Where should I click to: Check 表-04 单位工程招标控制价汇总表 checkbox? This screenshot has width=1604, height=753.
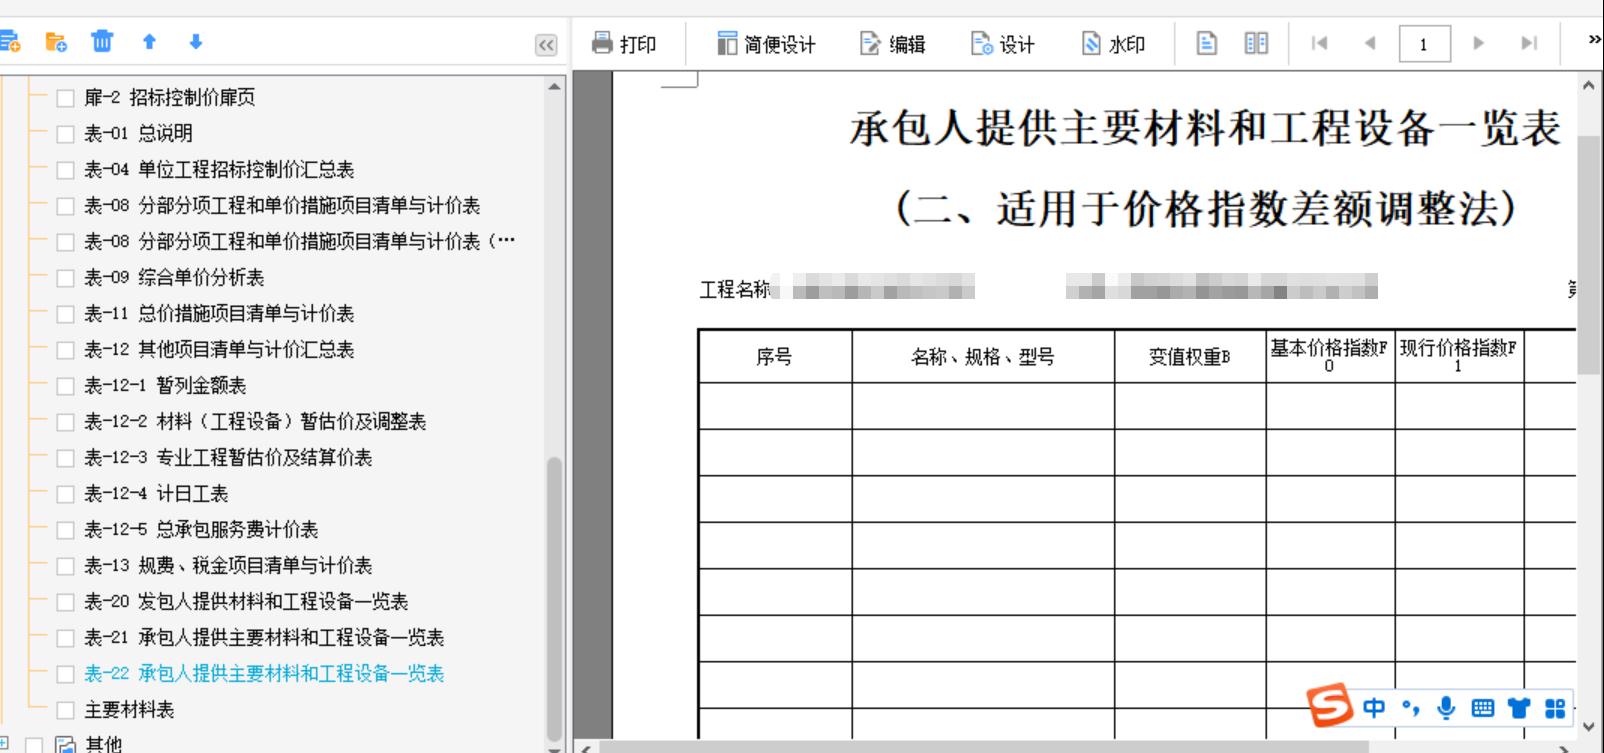pyautogui.click(x=65, y=170)
